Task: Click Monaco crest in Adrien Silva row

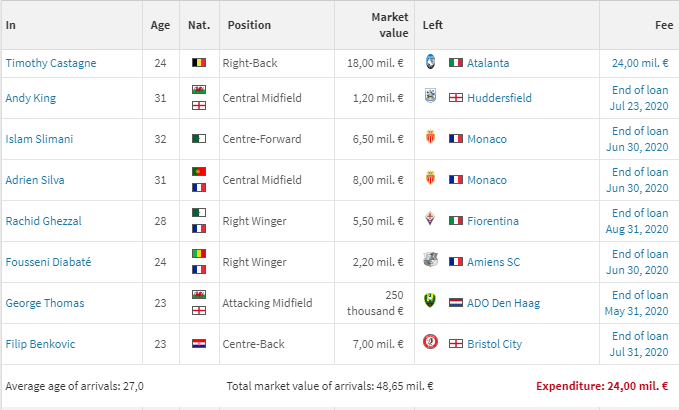Action: tap(431, 180)
